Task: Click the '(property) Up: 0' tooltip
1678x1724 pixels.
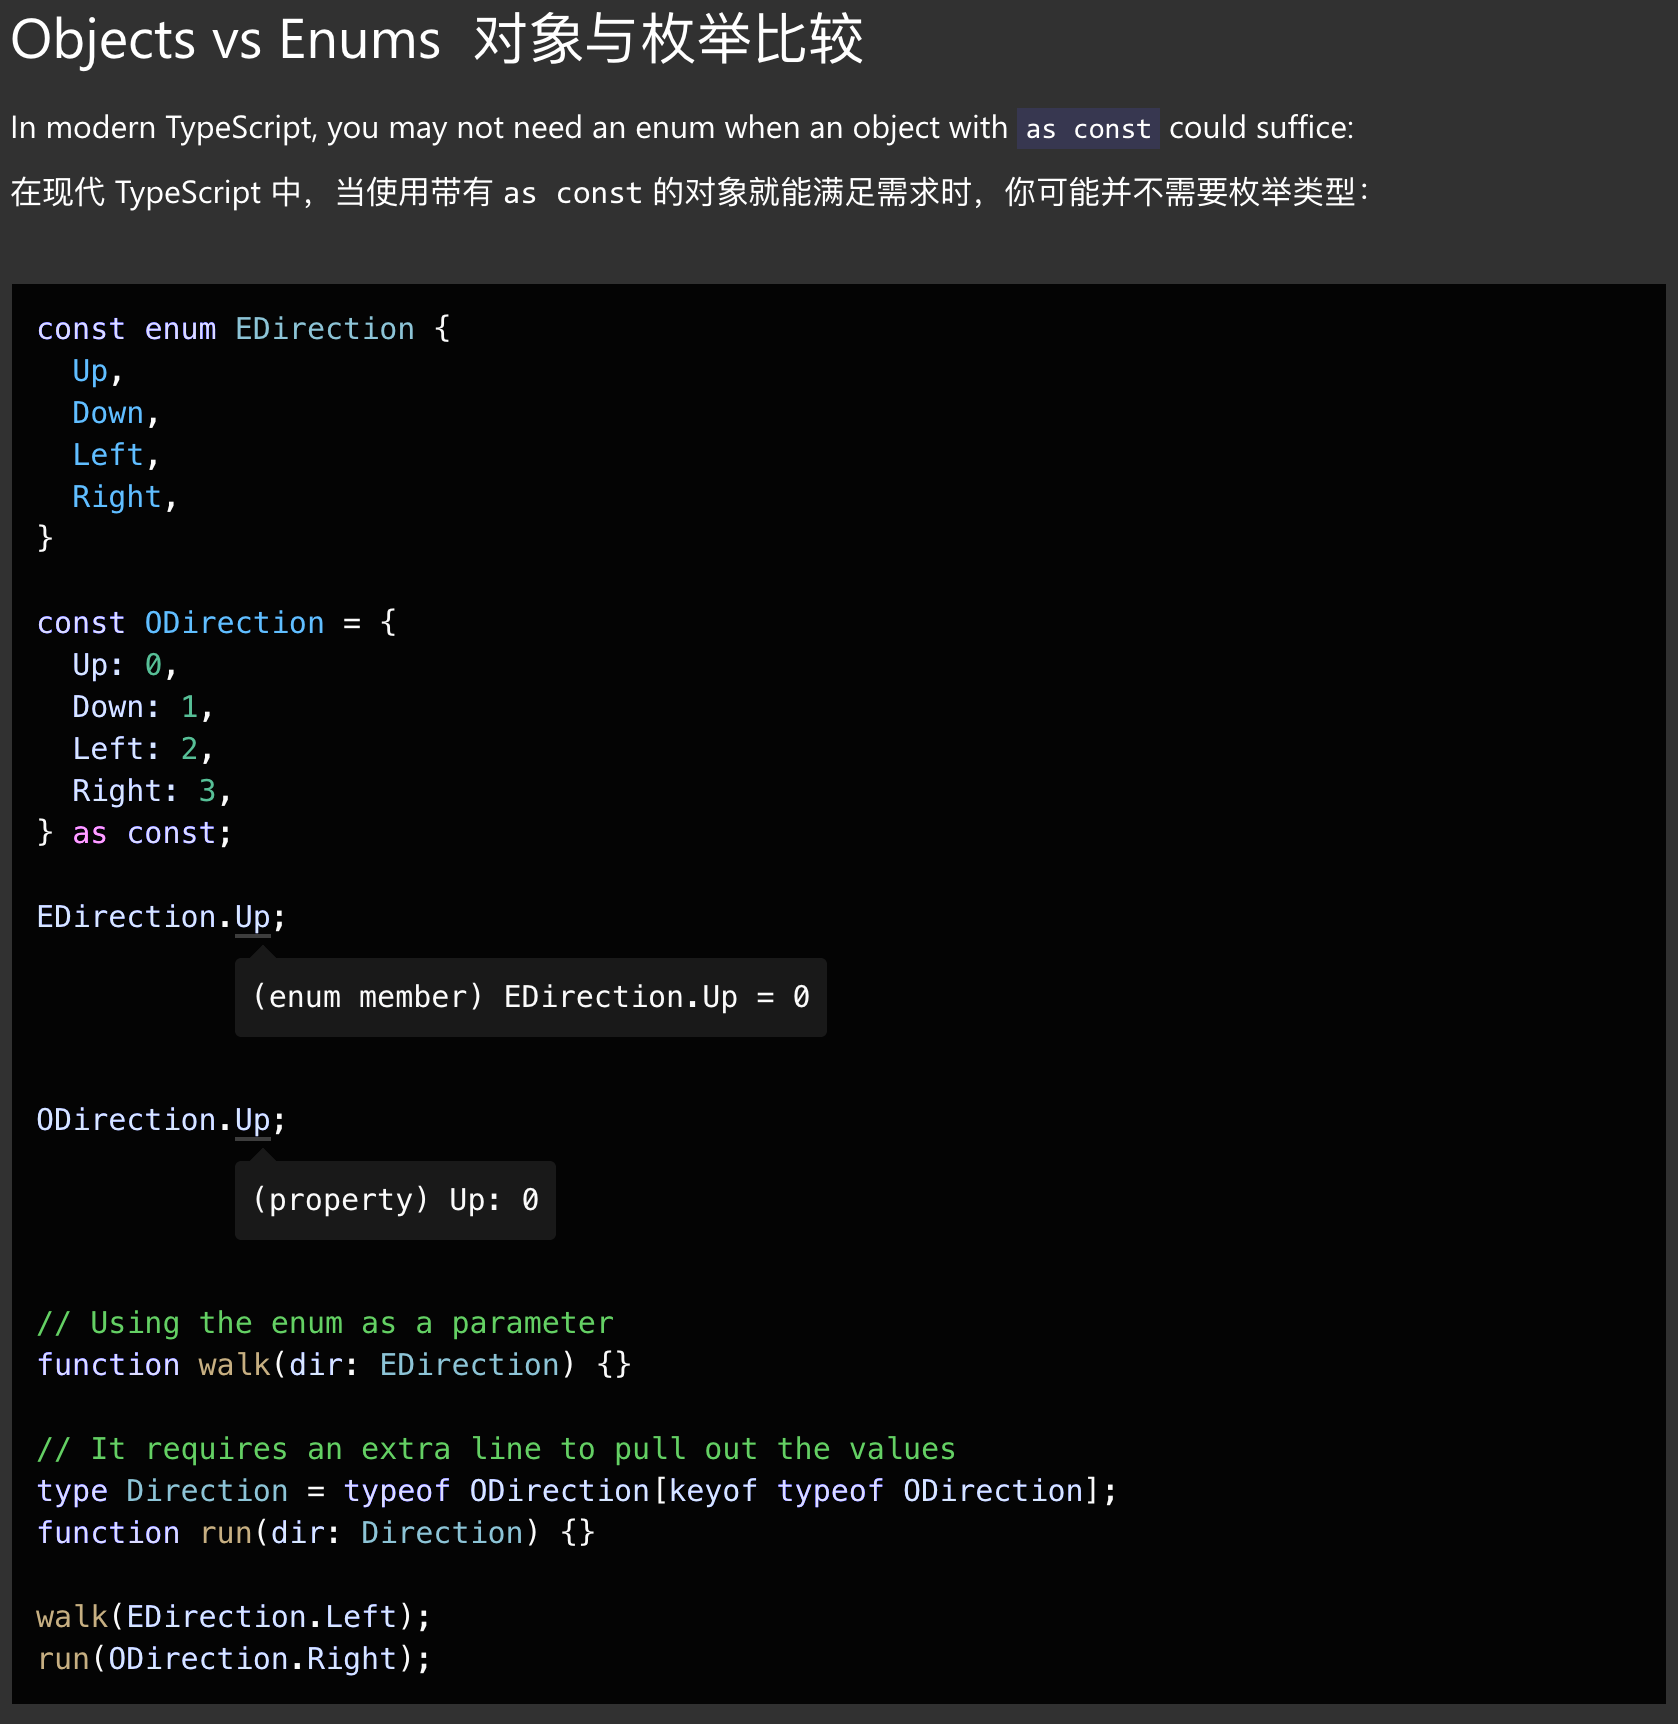Action: pos(395,1200)
